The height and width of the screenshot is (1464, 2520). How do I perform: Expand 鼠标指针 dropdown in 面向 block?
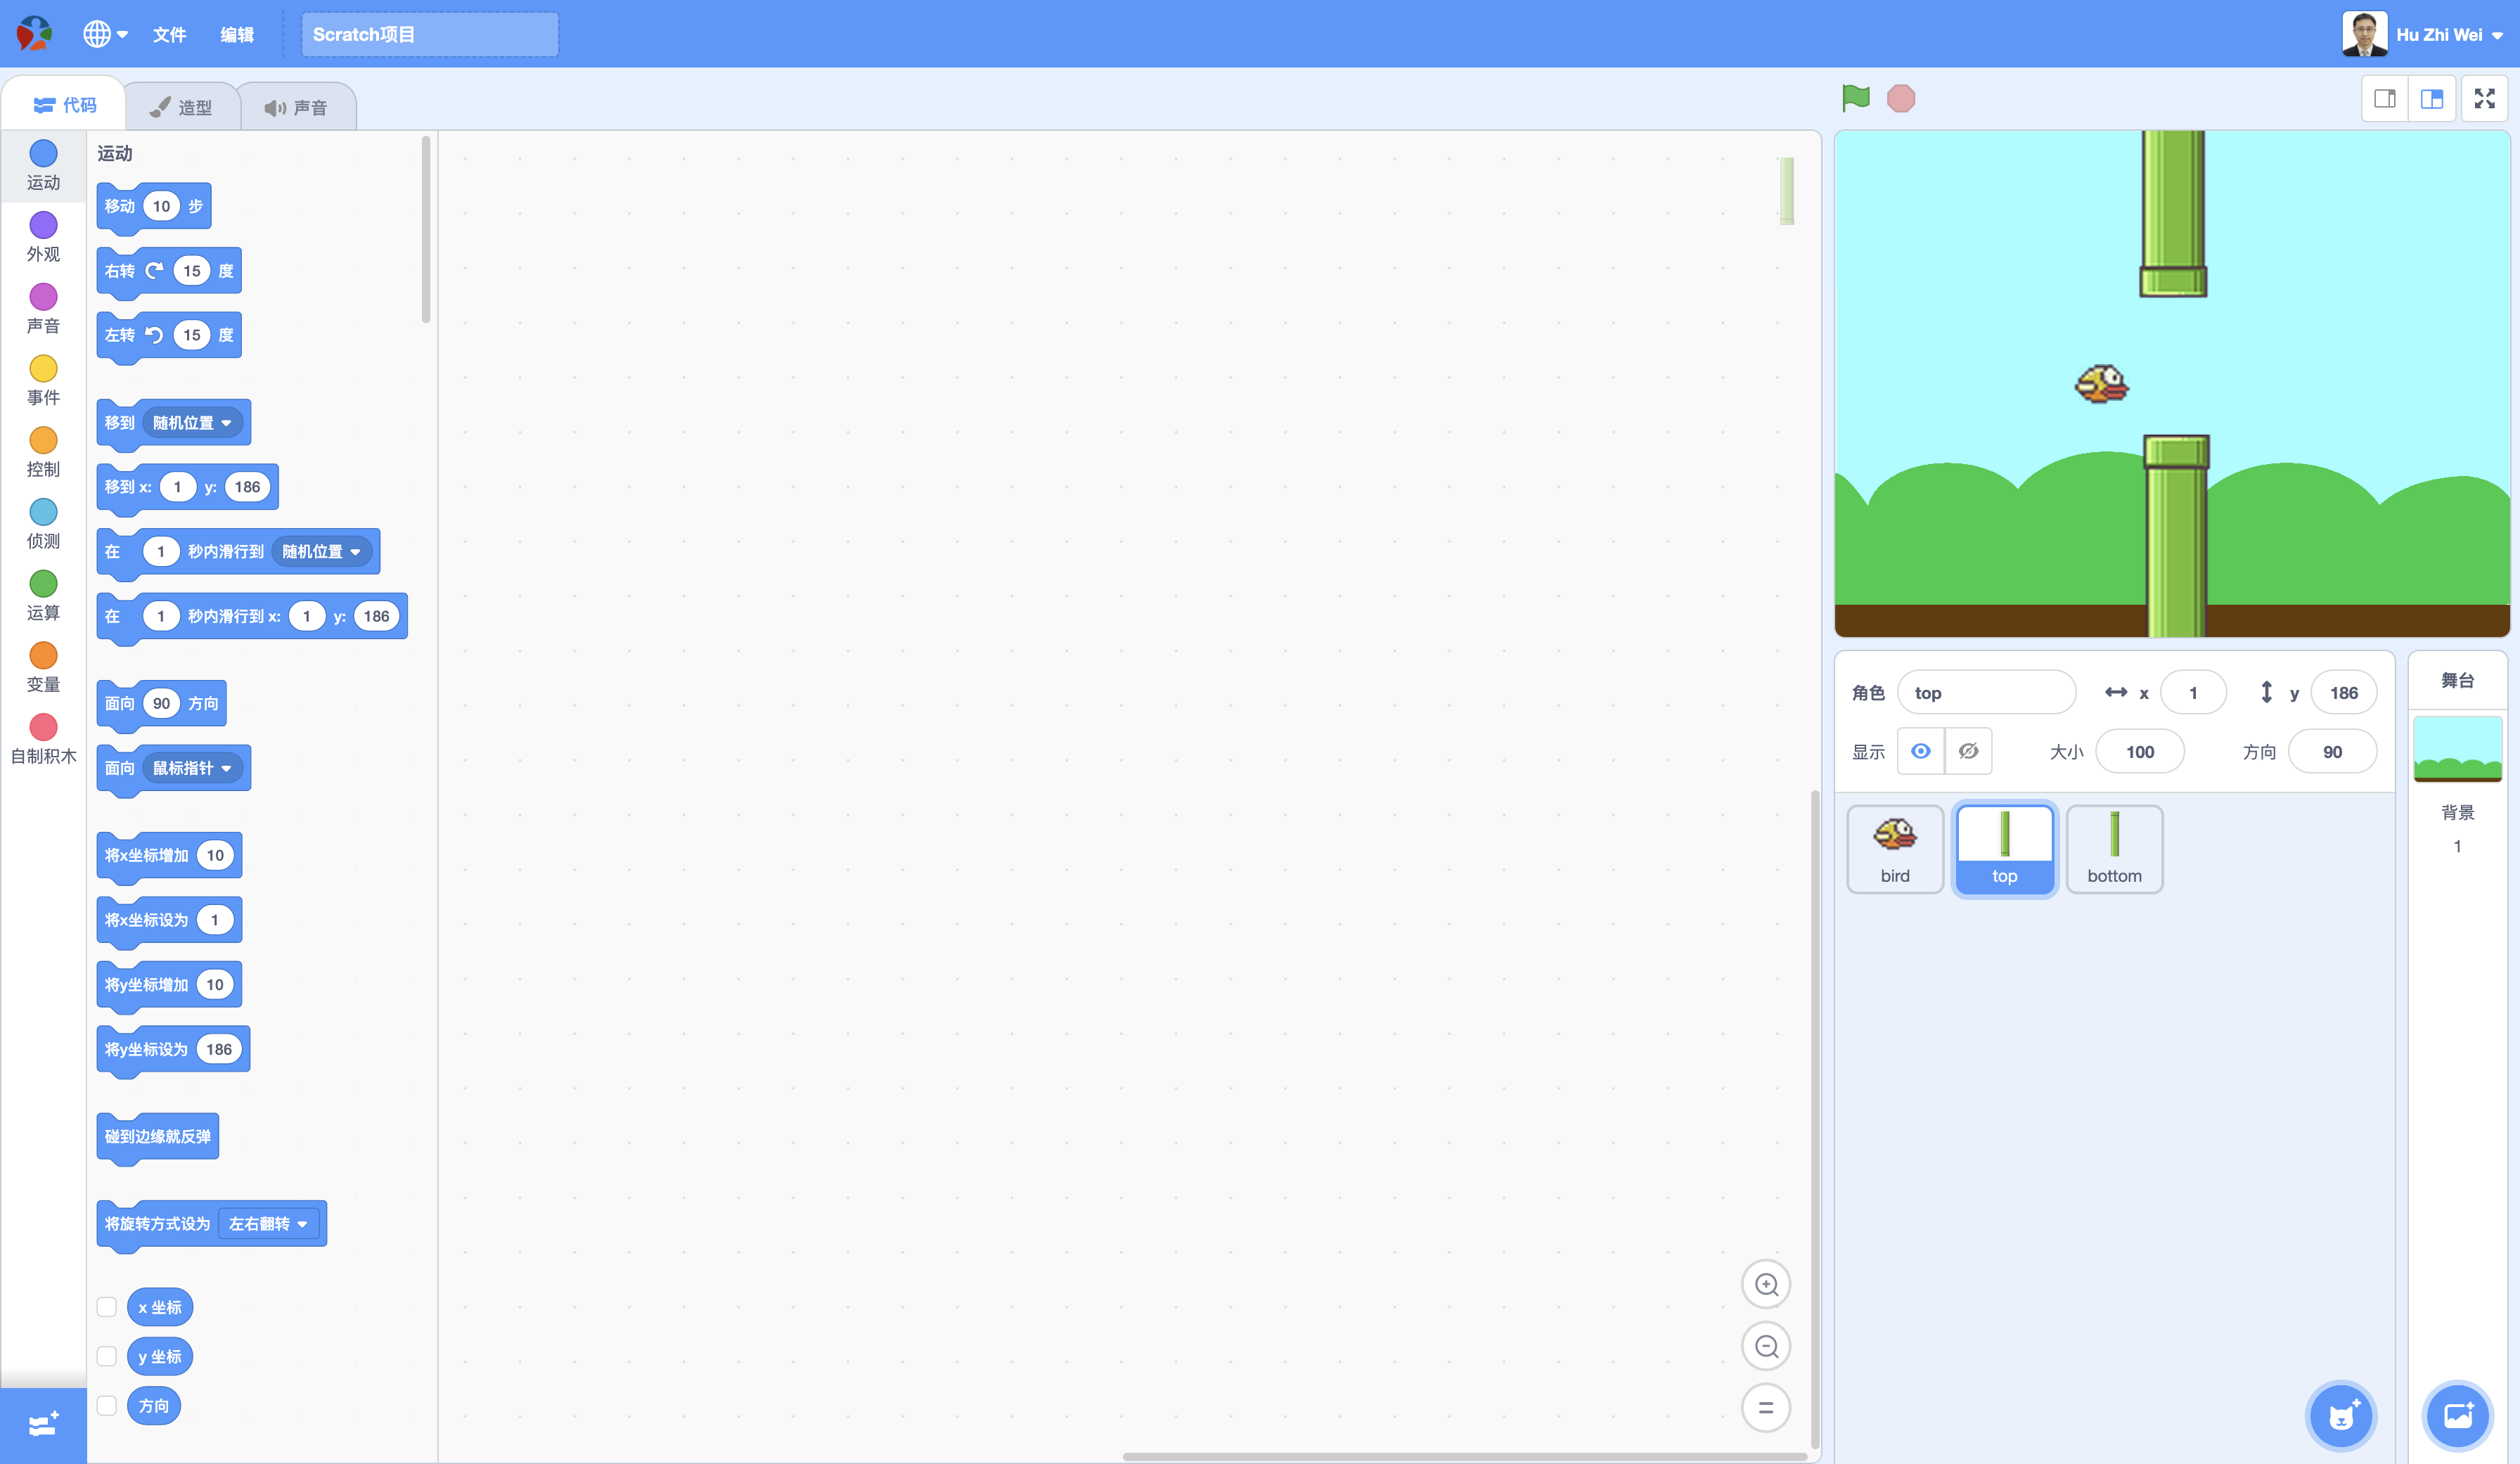pos(193,768)
